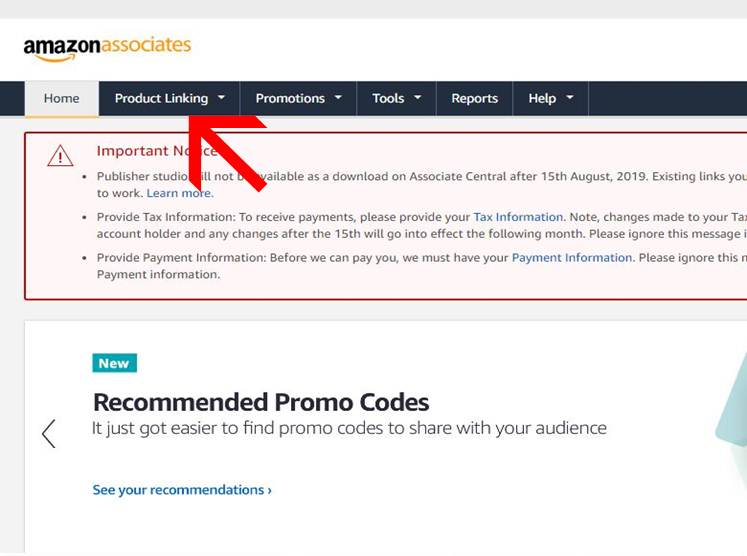Click the Product Linking menu label

coord(161,98)
